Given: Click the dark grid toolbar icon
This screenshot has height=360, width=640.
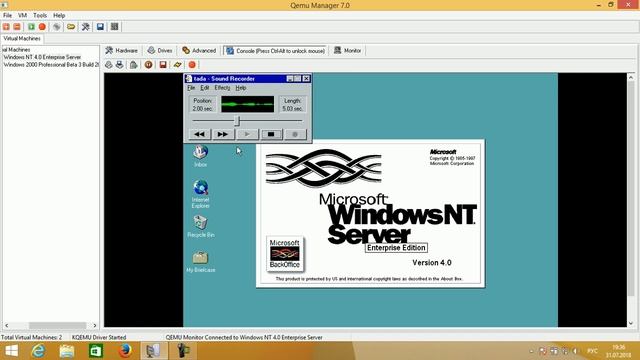Looking at the screenshot, I should tap(115, 27).
